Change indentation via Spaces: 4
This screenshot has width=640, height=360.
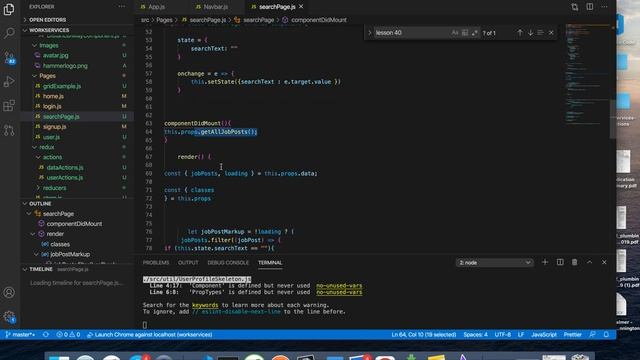coord(476,335)
